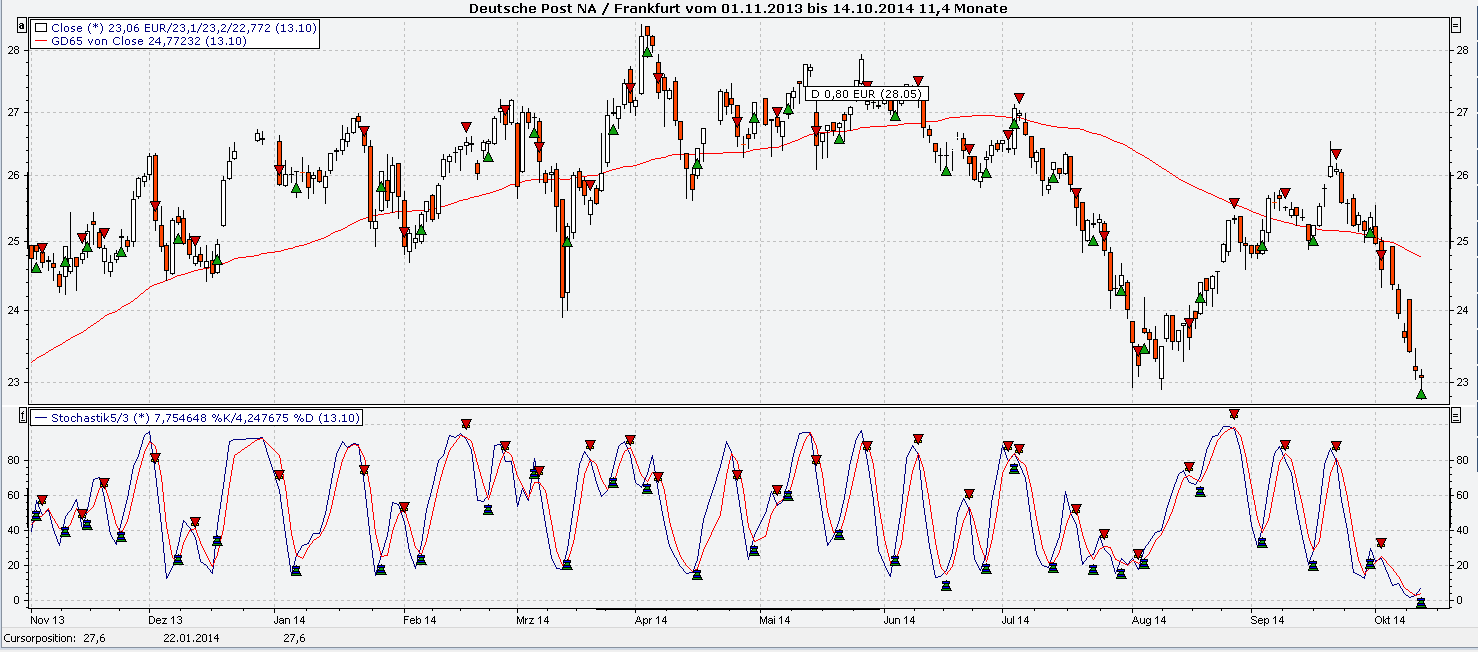Click the red sell marker at Stochastik peak in late August
Viewport: 1478px width, 652px height.
[x=1234, y=414]
